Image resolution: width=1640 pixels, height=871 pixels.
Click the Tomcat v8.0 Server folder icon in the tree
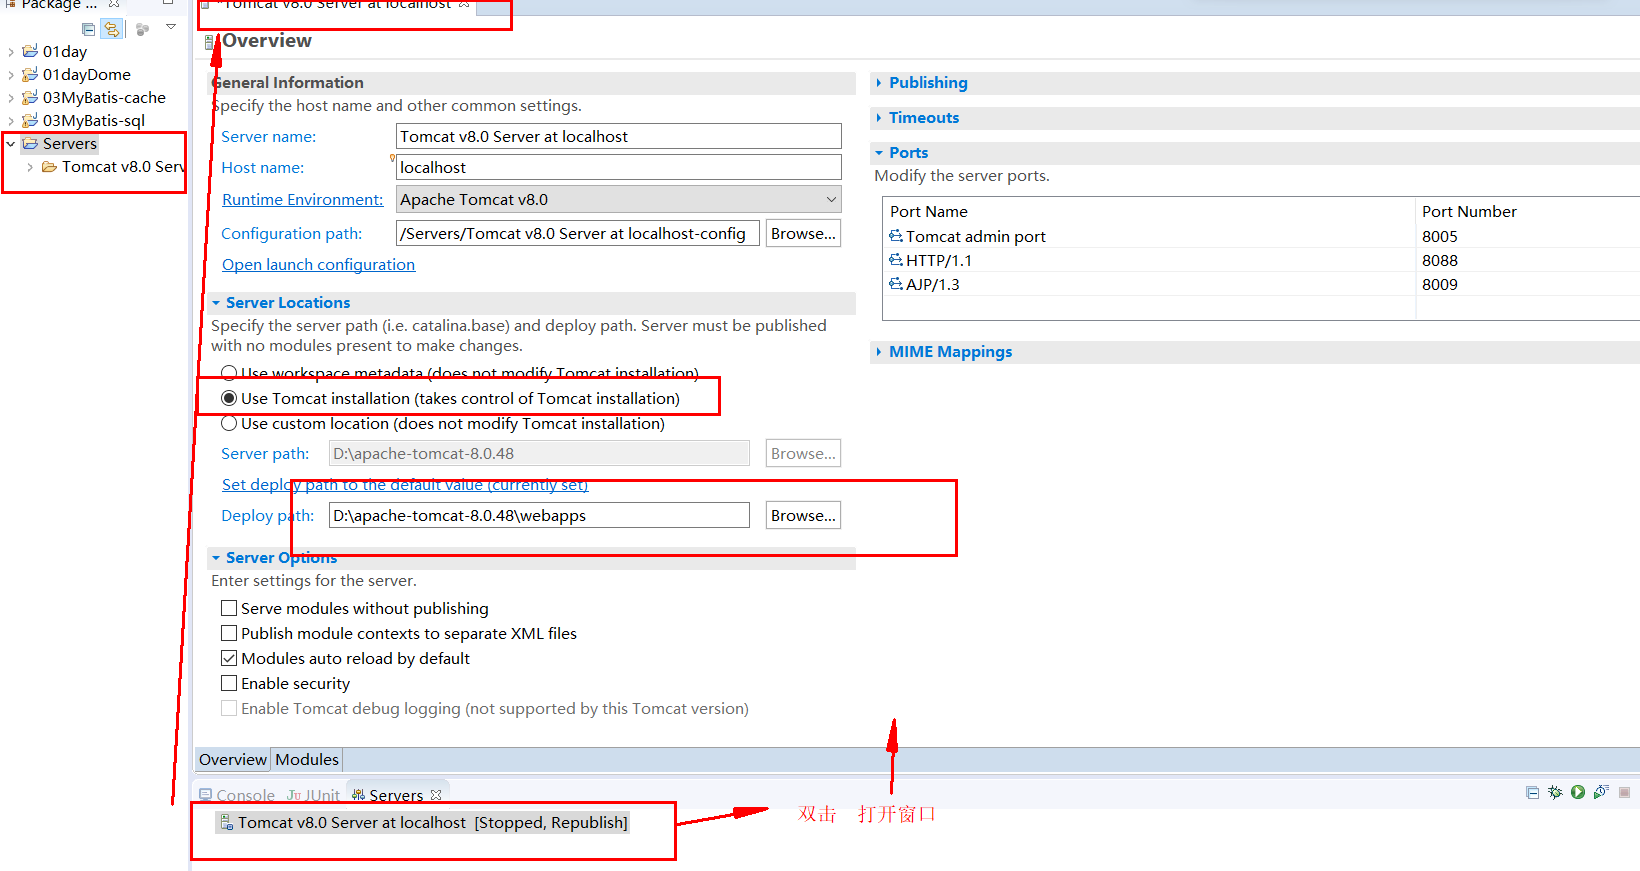[x=49, y=166]
